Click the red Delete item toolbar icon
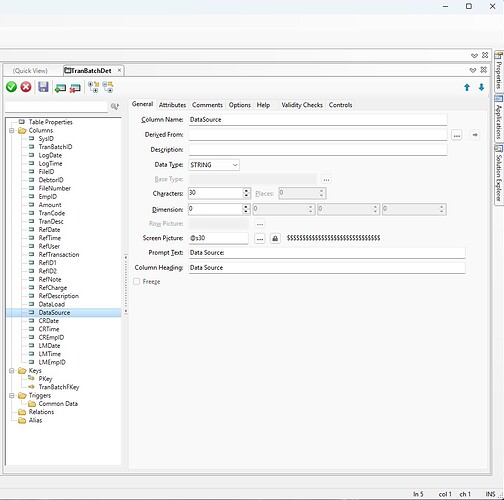 [75, 88]
